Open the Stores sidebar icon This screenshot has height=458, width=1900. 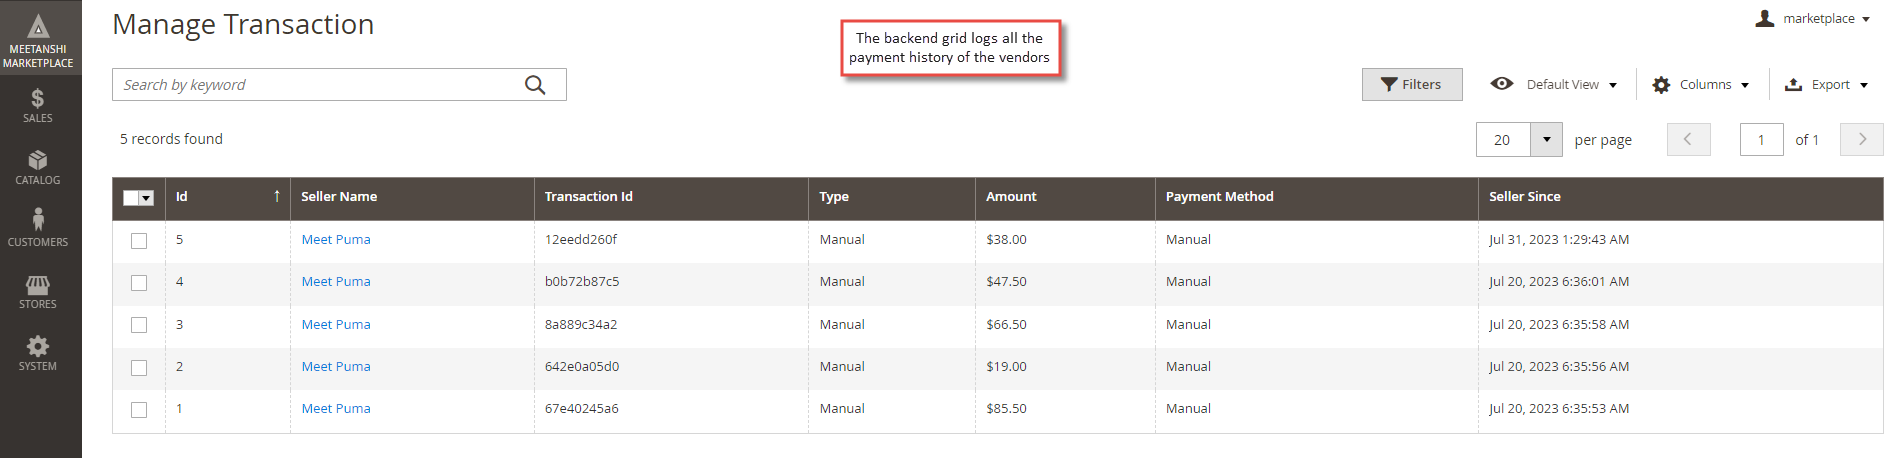[38, 292]
